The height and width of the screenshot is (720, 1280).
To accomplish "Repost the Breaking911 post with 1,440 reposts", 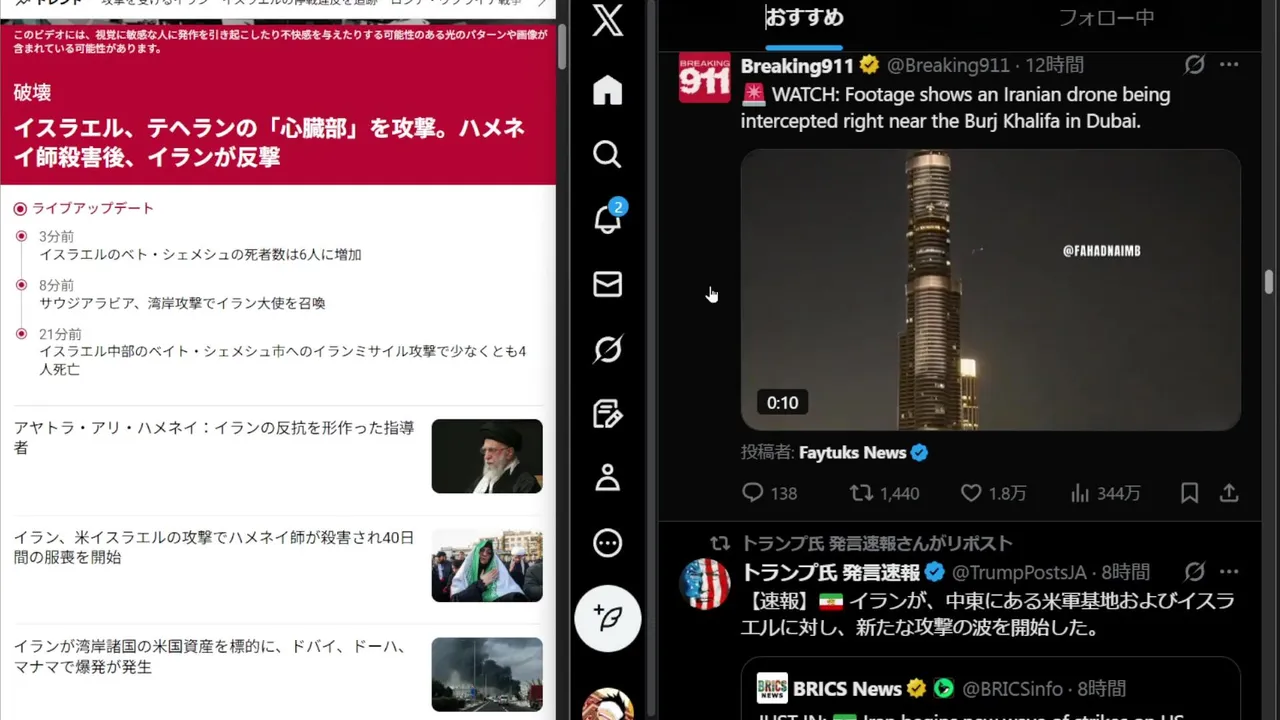I will (884, 493).
